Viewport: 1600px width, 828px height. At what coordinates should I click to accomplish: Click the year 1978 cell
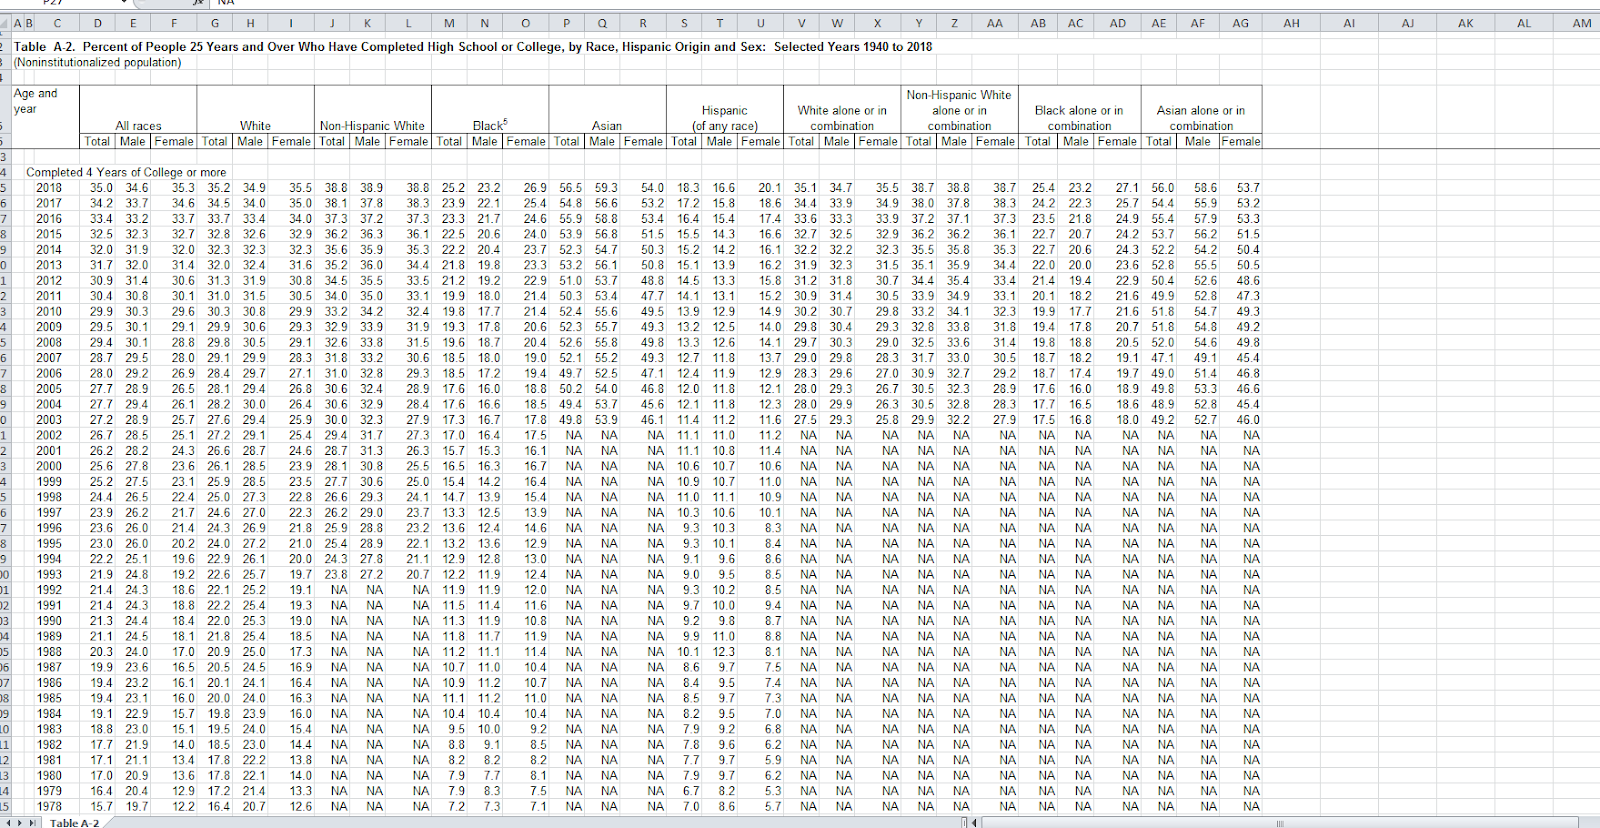(49, 806)
